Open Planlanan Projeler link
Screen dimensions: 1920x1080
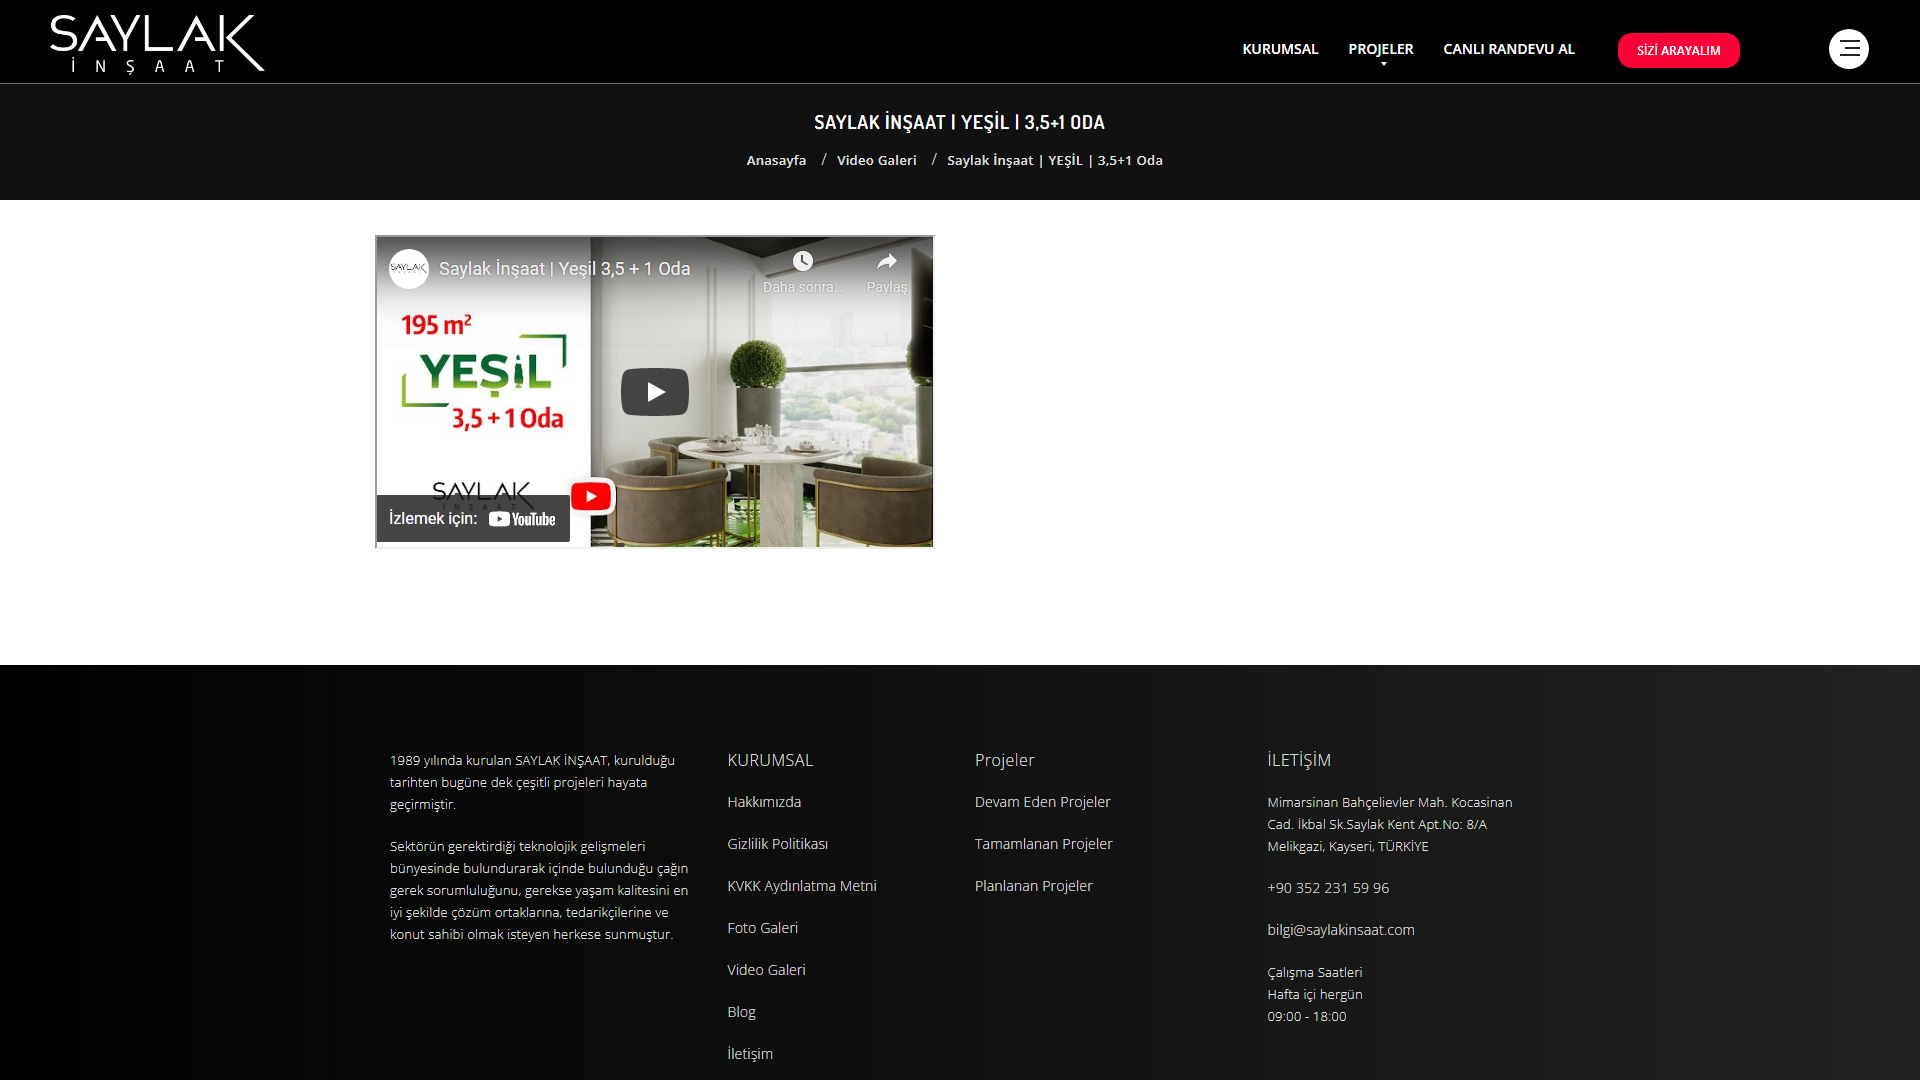pyautogui.click(x=1033, y=886)
